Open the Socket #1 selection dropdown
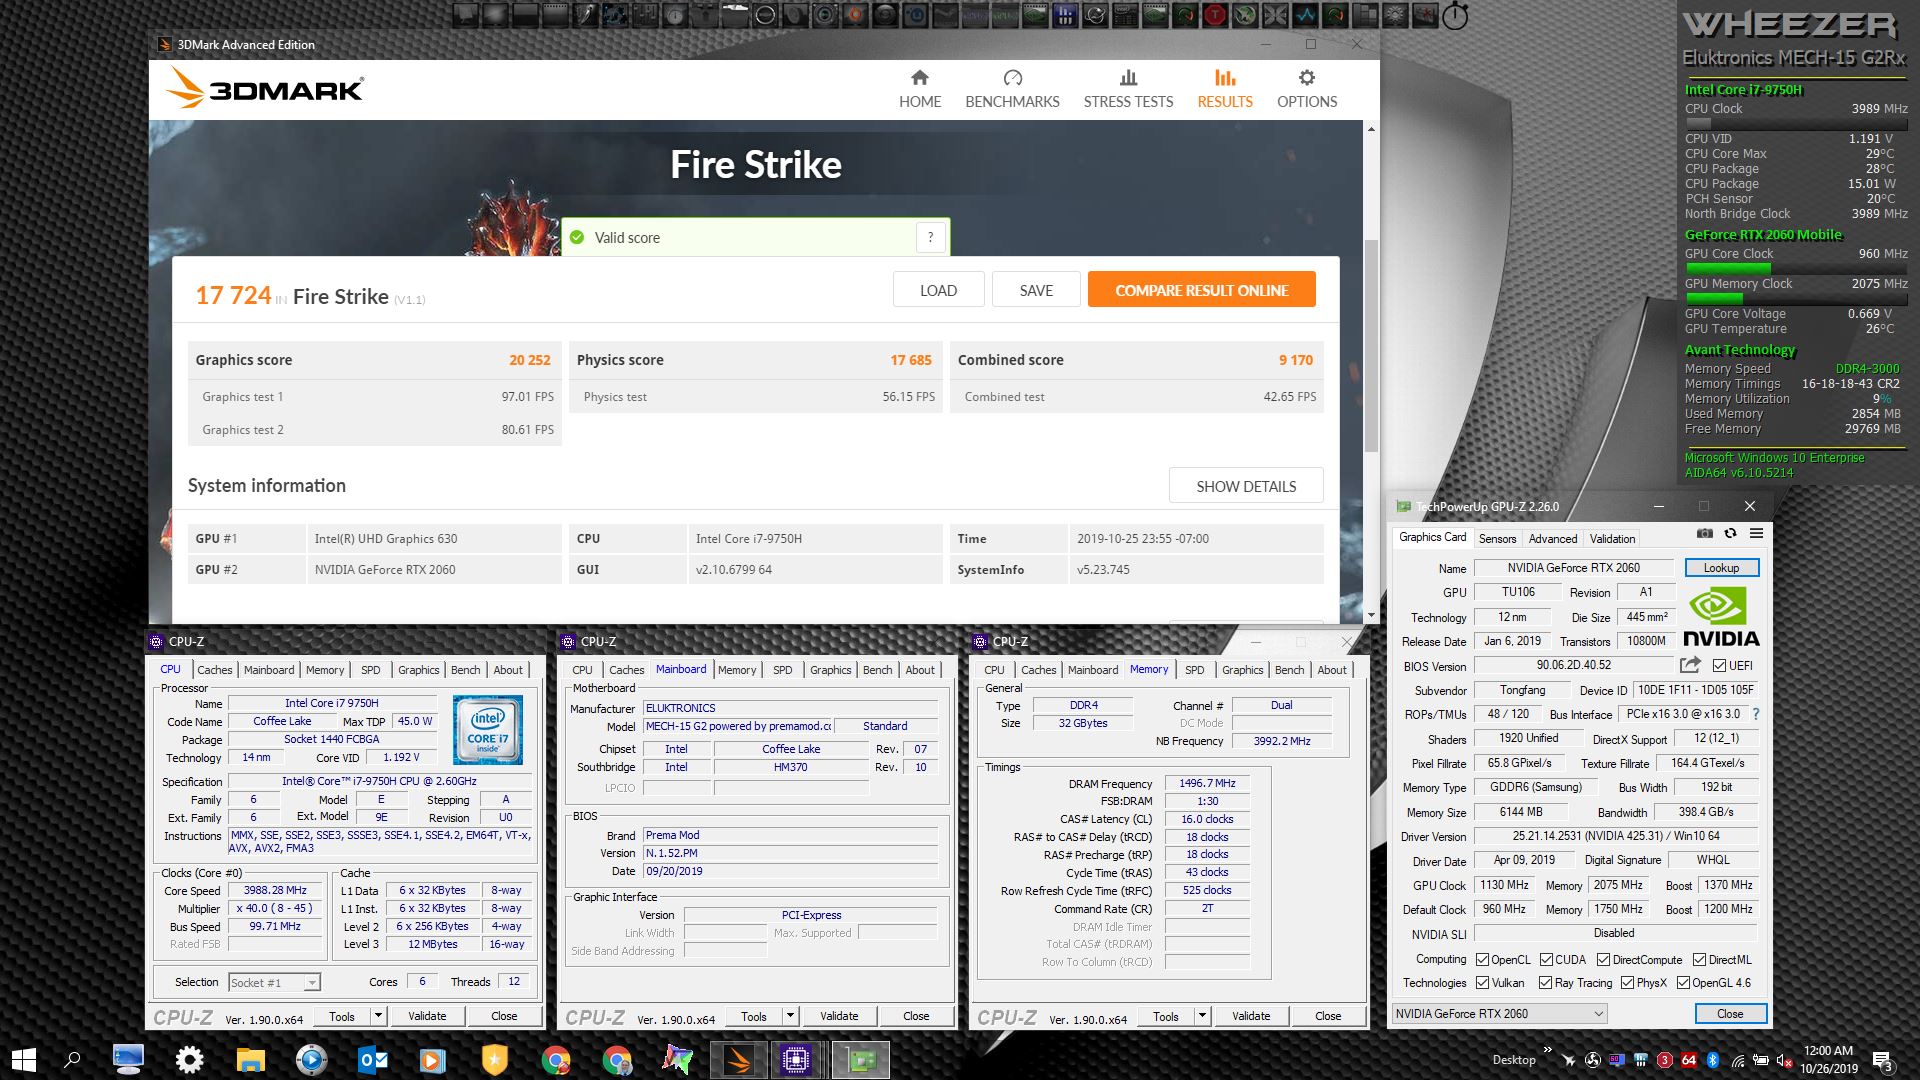 311,983
